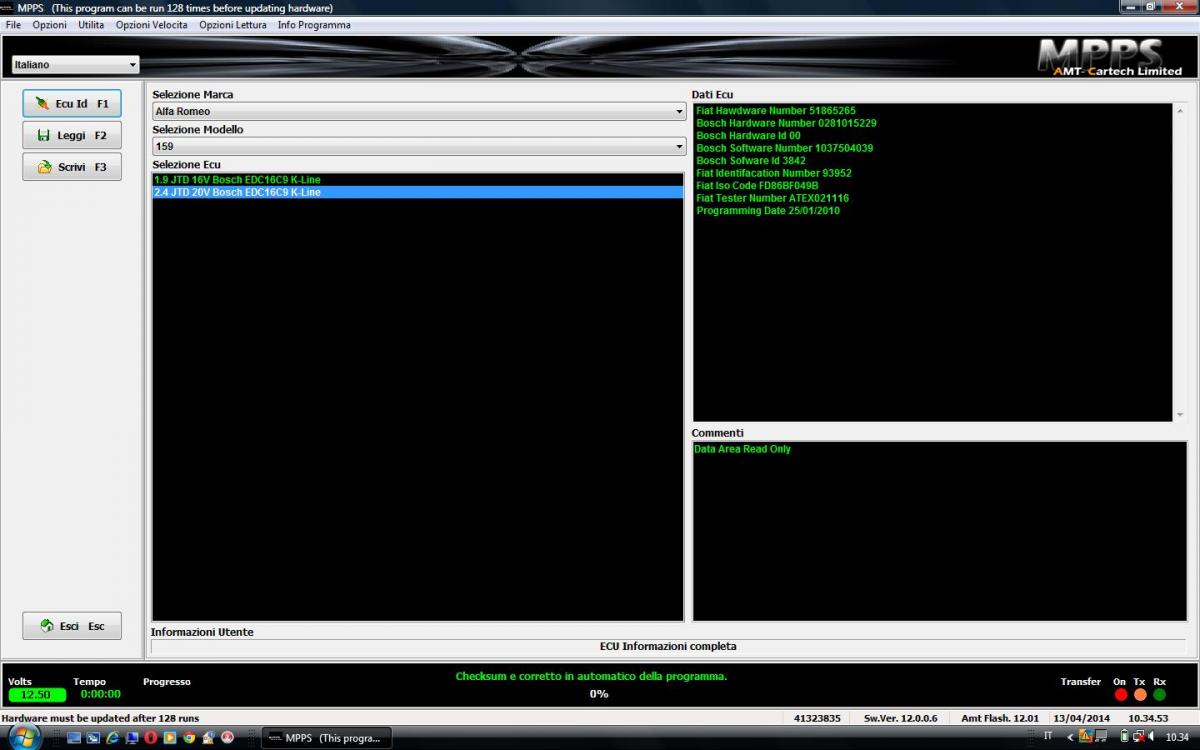Launch Internet Explorer from Quick Launch
The width and height of the screenshot is (1200, 750).
[112, 738]
